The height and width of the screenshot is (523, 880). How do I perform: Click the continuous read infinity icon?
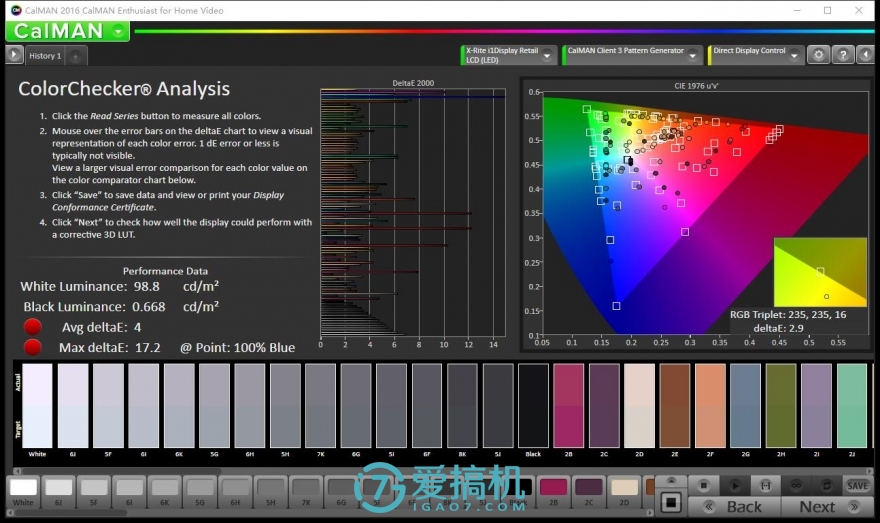click(x=796, y=485)
